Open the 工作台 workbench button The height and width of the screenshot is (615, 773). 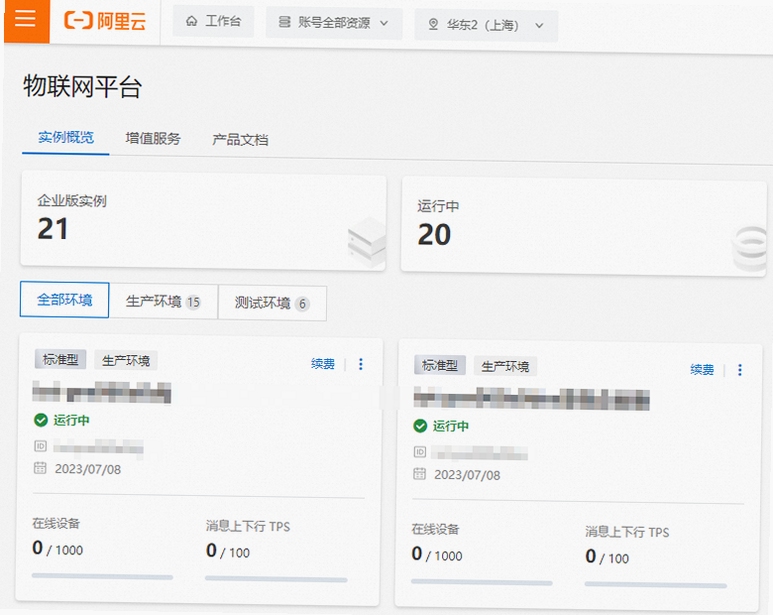coord(213,21)
